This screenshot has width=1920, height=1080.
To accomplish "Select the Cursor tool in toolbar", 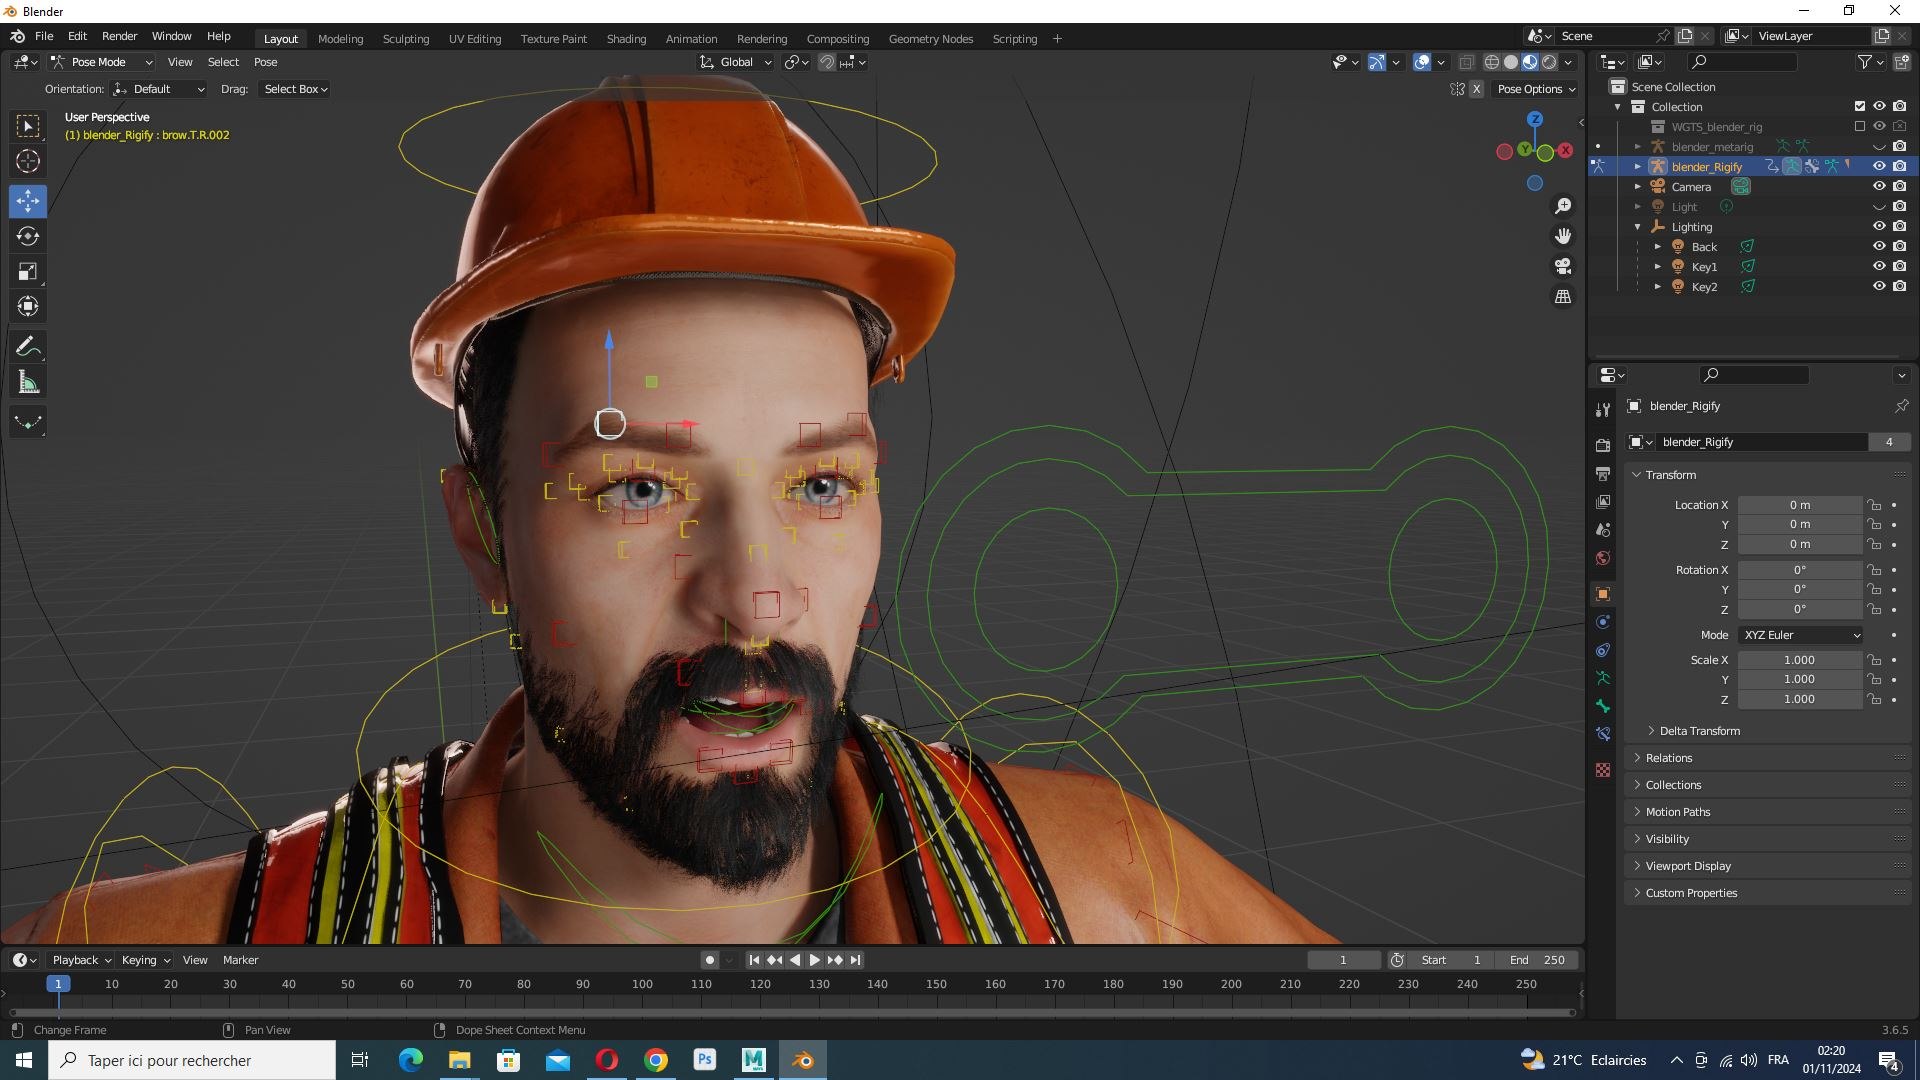I will [28, 161].
